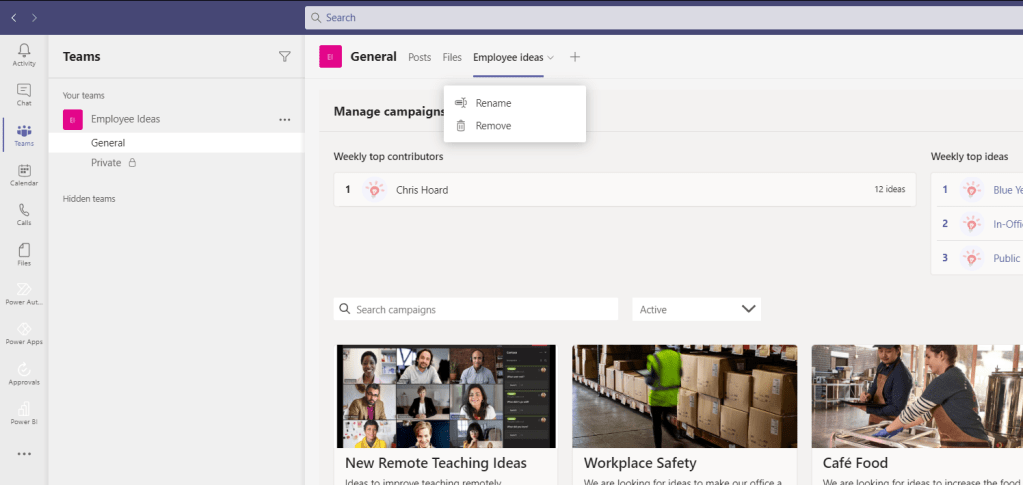Image resolution: width=1023 pixels, height=485 pixels.
Task: Open Power BI in the sidebar
Action: [x=24, y=413]
